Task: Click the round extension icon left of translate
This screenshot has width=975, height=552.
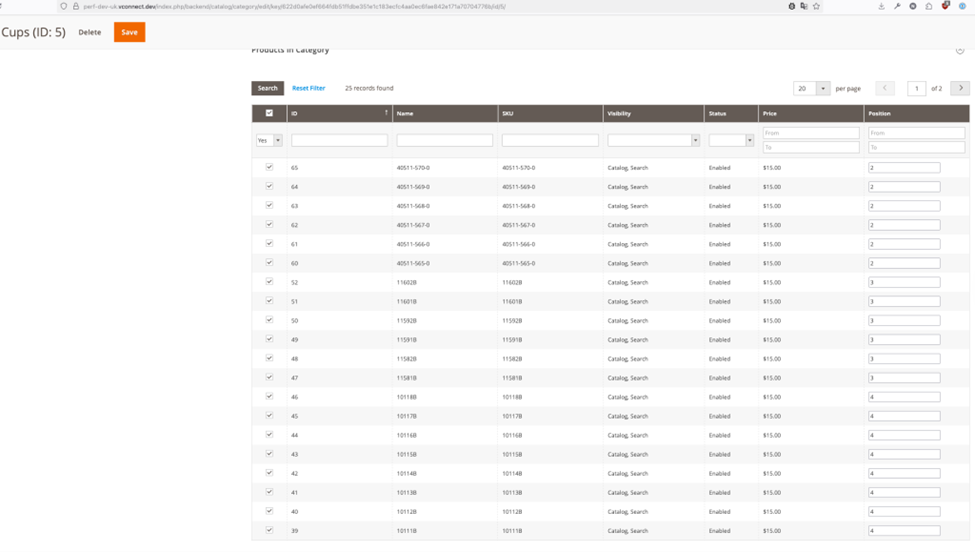Action: click(x=792, y=6)
